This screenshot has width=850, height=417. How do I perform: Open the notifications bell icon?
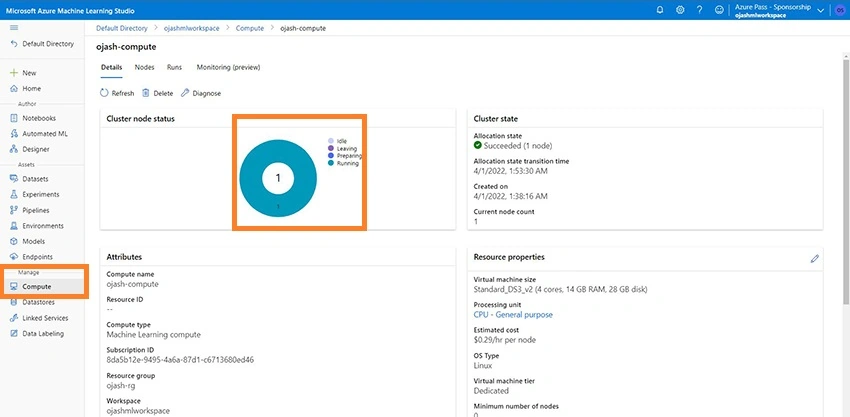coord(660,10)
